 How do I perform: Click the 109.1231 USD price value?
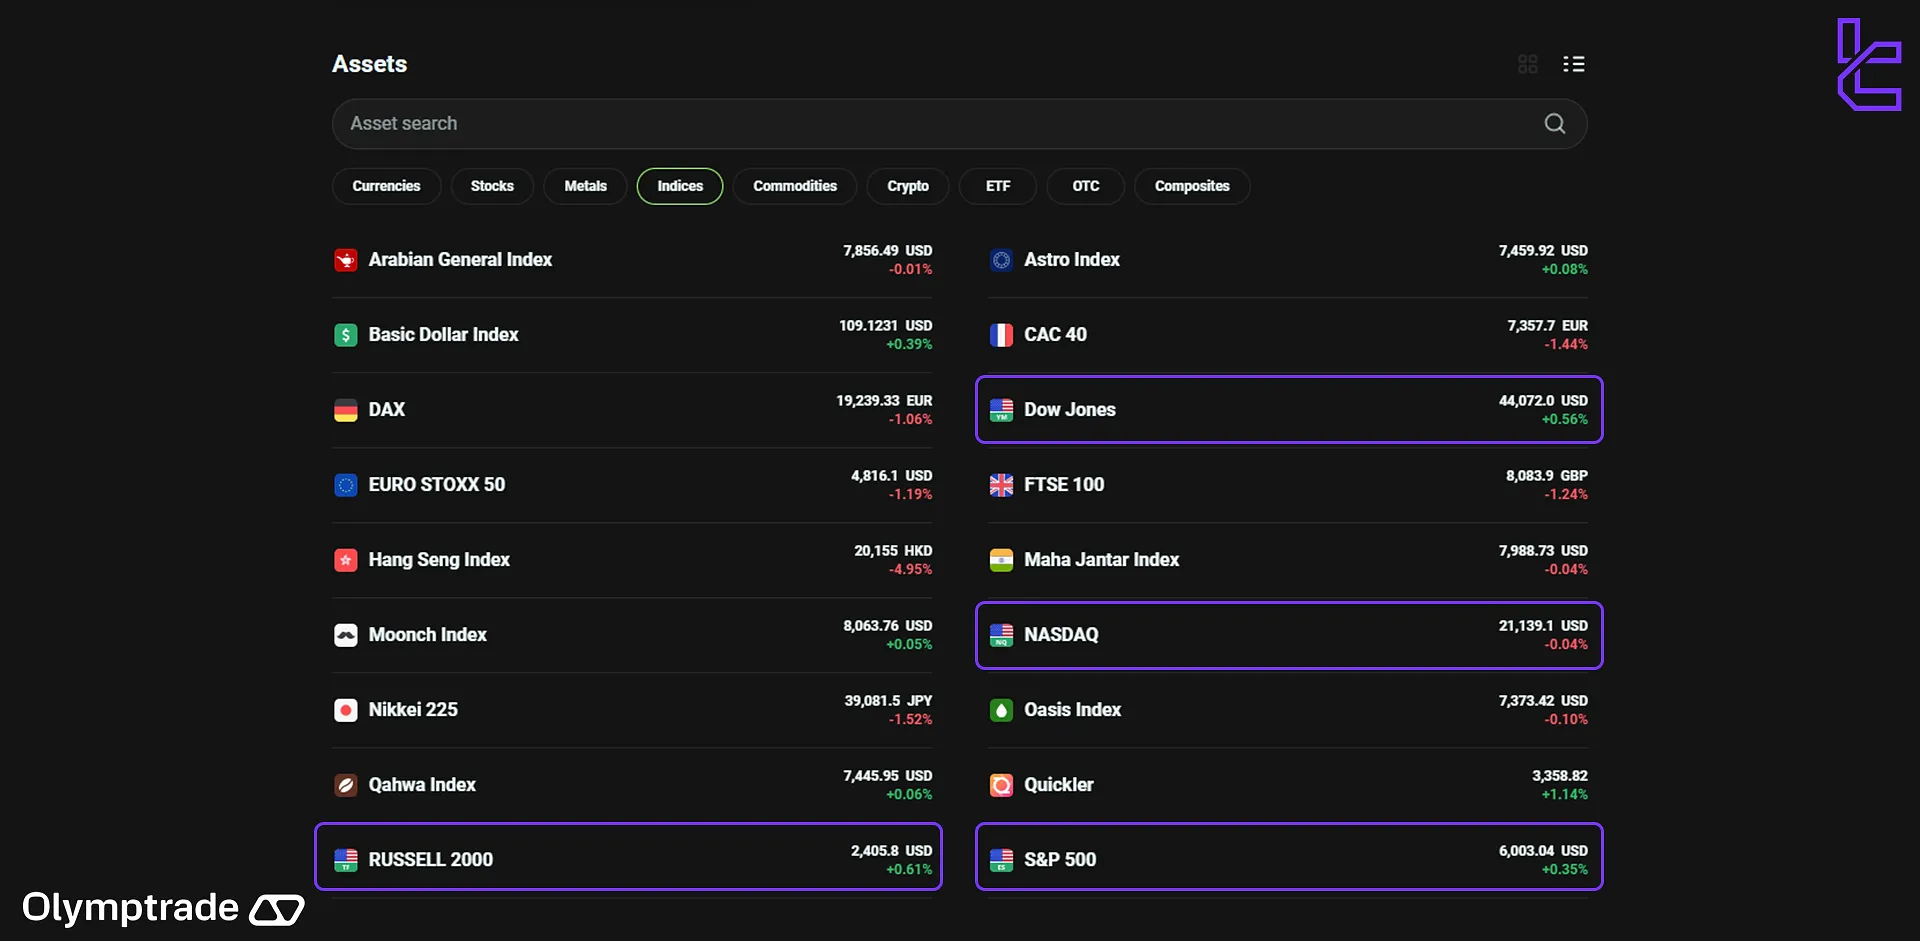[x=886, y=326]
